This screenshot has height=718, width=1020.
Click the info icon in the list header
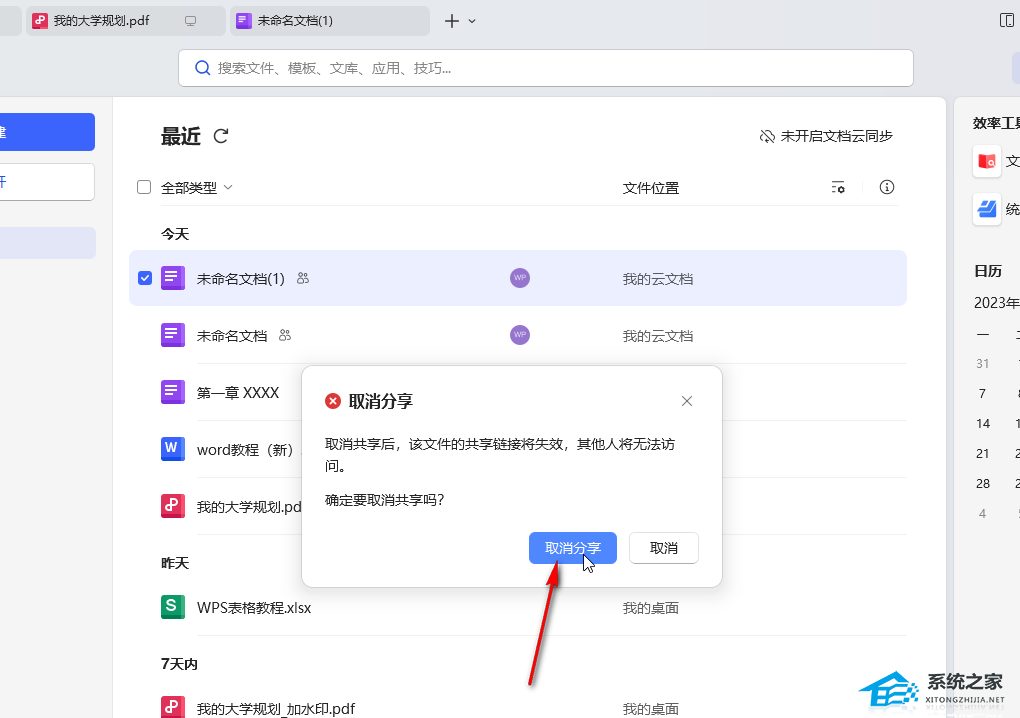(887, 187)
